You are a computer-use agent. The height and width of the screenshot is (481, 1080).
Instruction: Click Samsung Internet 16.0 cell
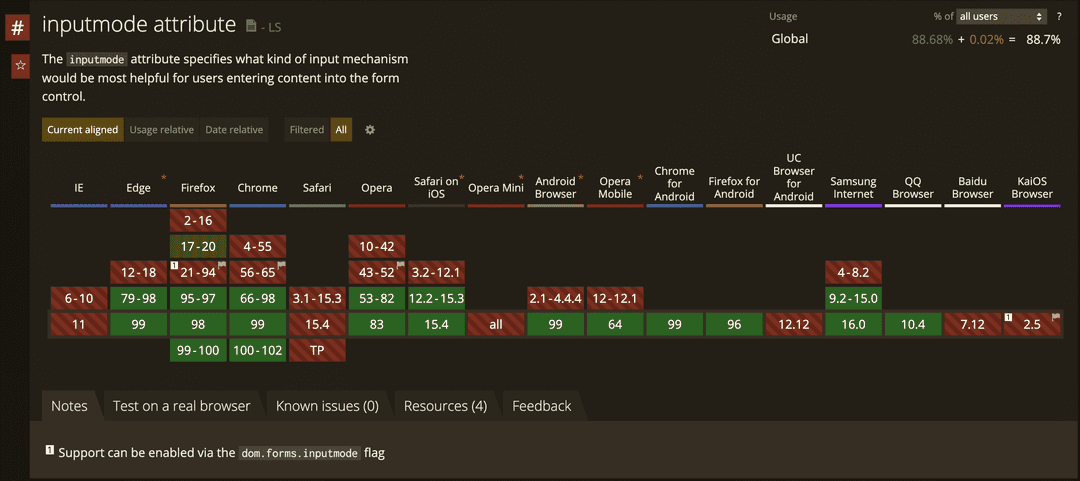pos(853,324)
